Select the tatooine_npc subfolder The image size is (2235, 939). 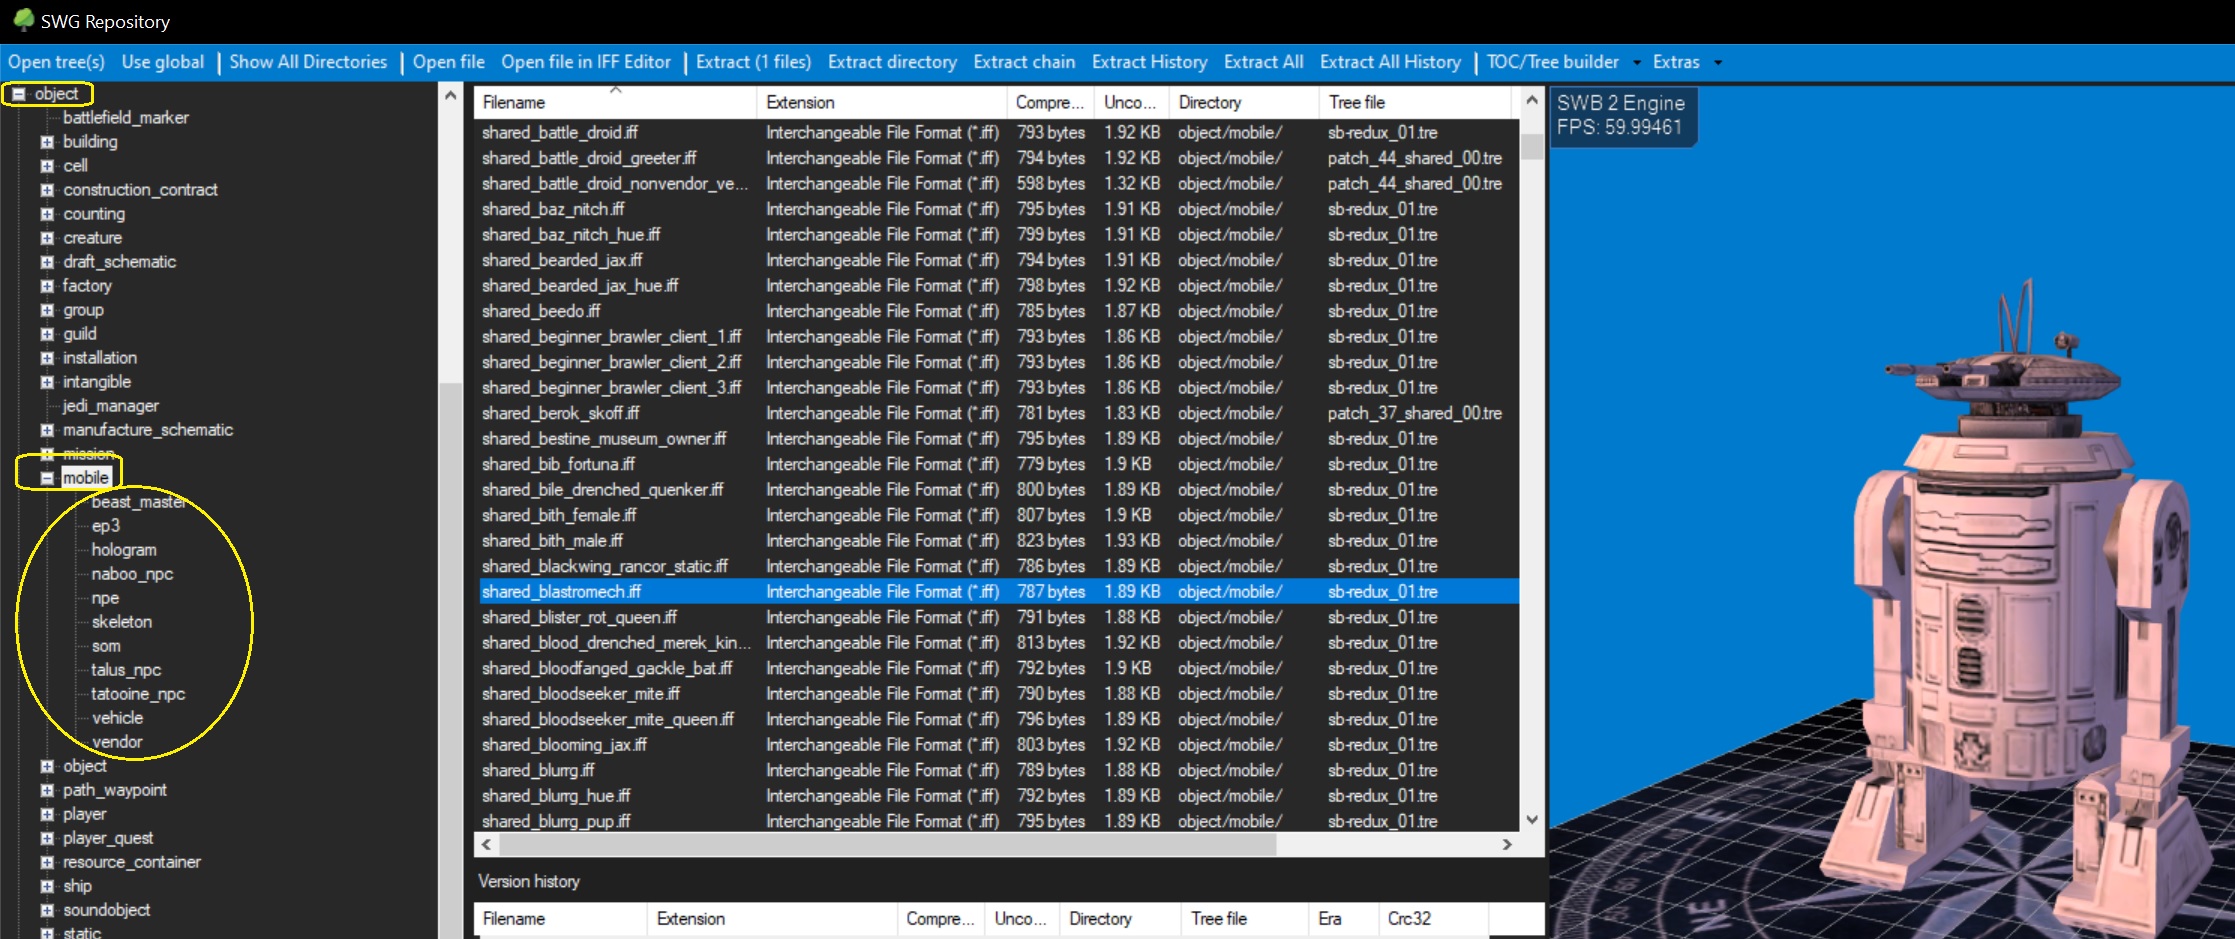click(x=138, y=694)
